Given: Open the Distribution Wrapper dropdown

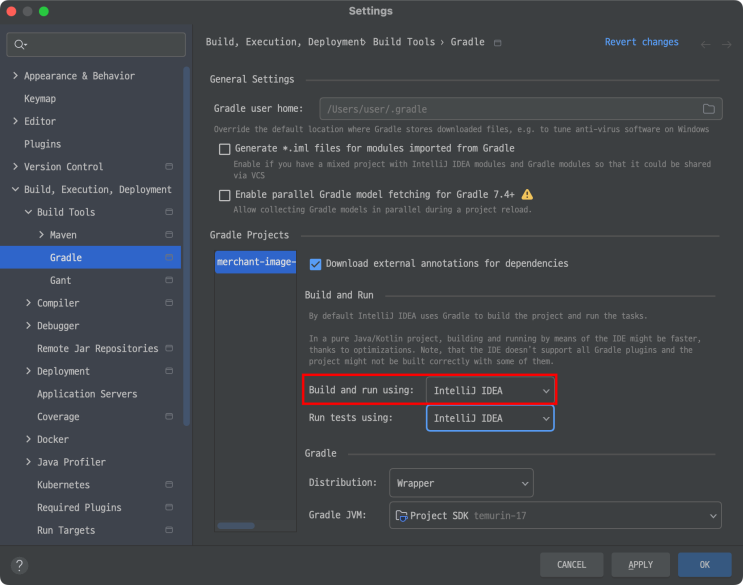Looking at the screenshot, I should point(461,483).
